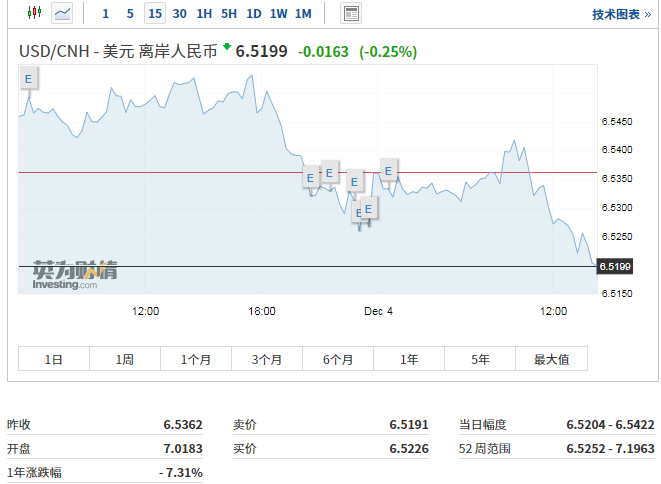Screen dimensions: 661x484
Task: Click the E event marker at chart's far left
Action: [28, 79]
